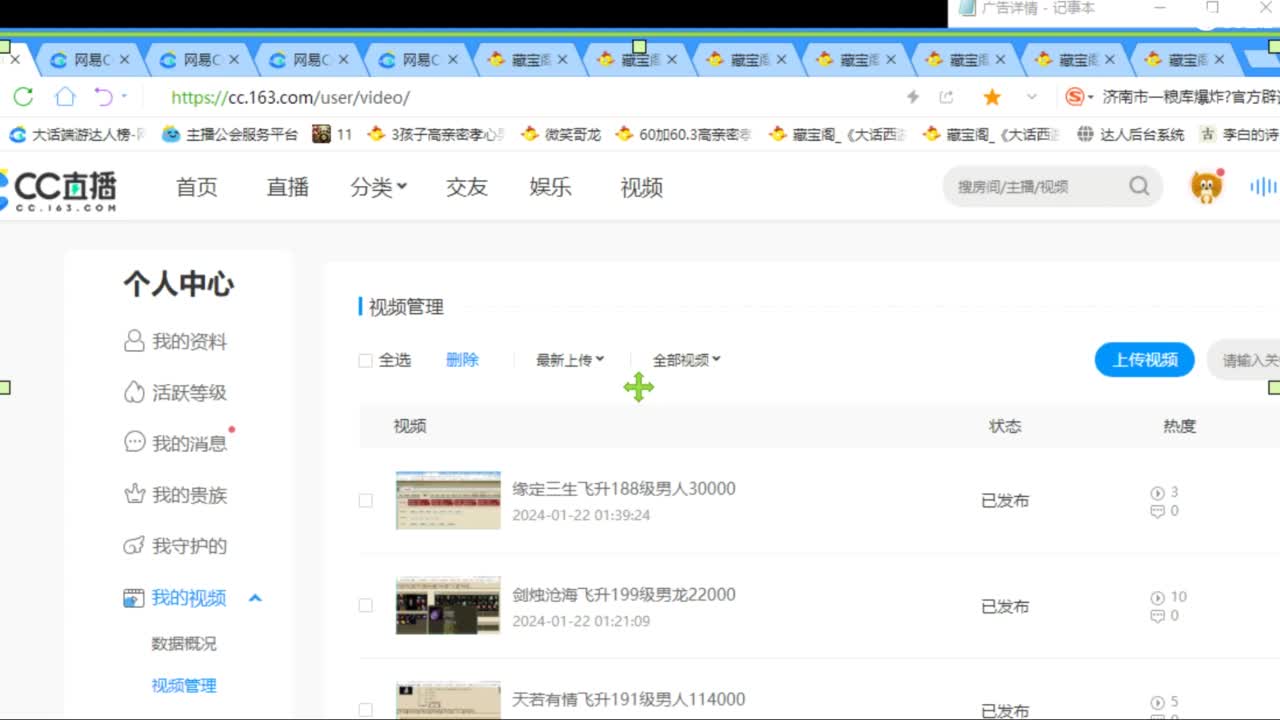Open title 天若有情飞升191级男人114000

click(629, 699)
